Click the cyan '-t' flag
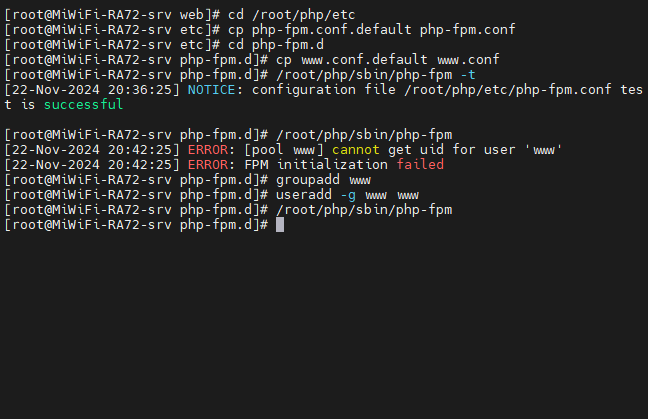 coord(468,75)
